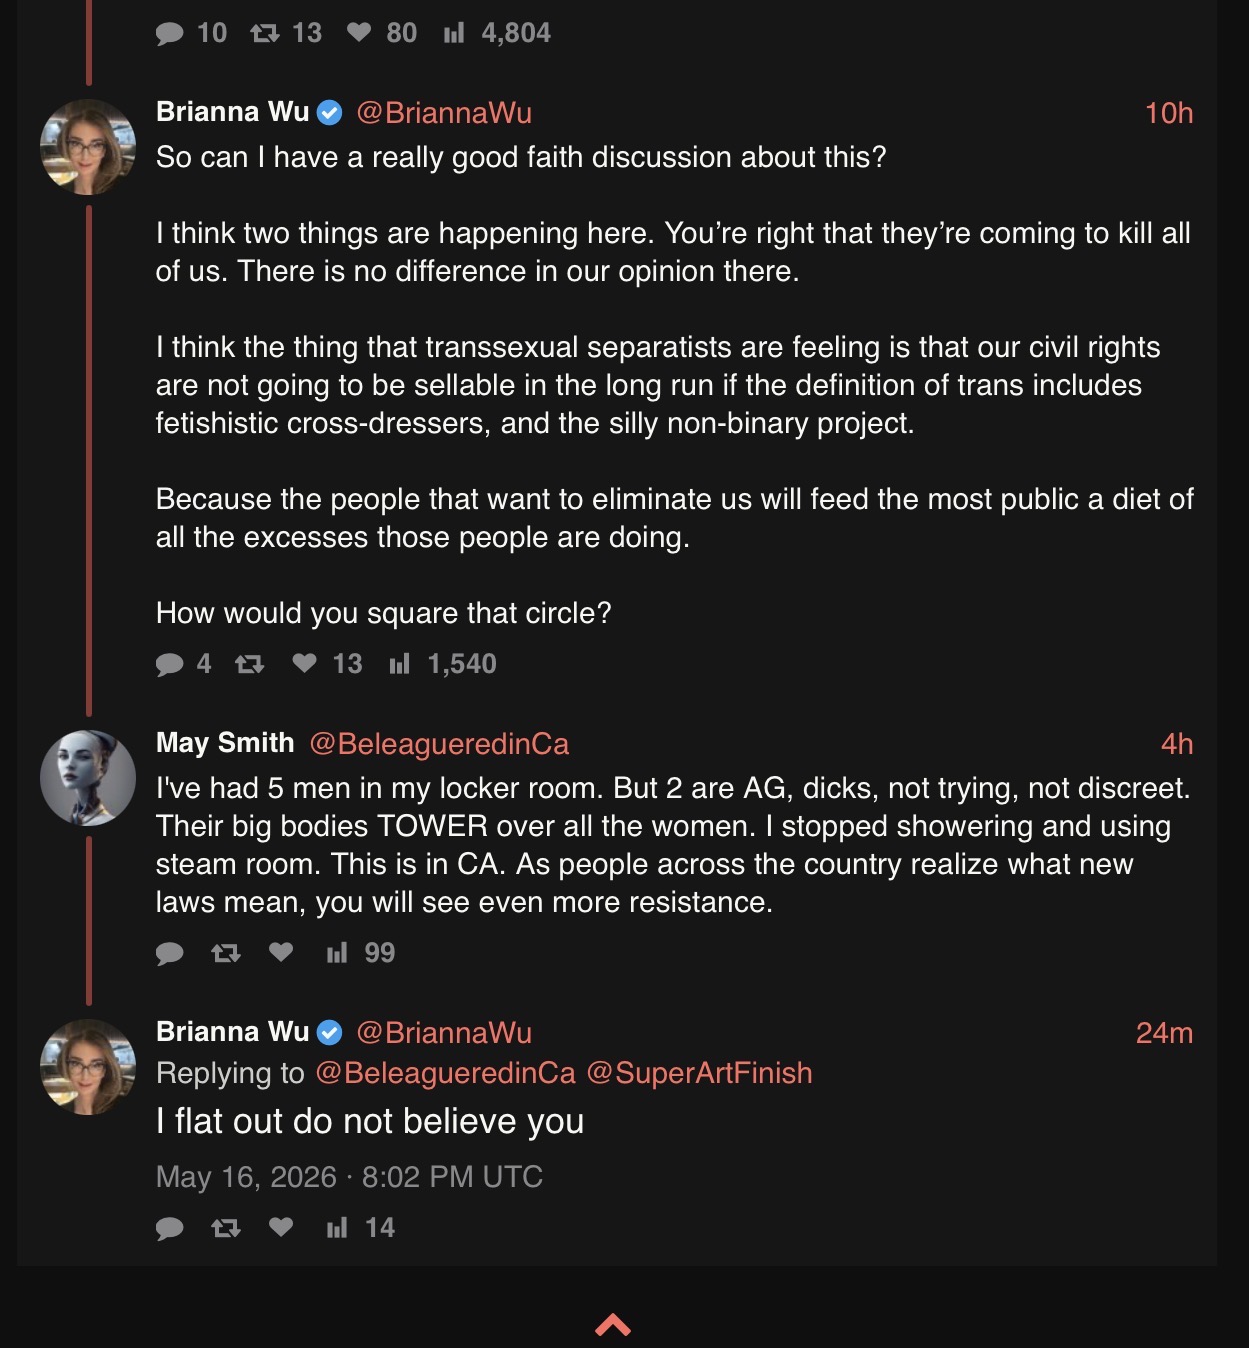Click the May 16, 2026 timestamp link
The height and width of the screenshot is (1348, 1249).
pos(349,1177)
